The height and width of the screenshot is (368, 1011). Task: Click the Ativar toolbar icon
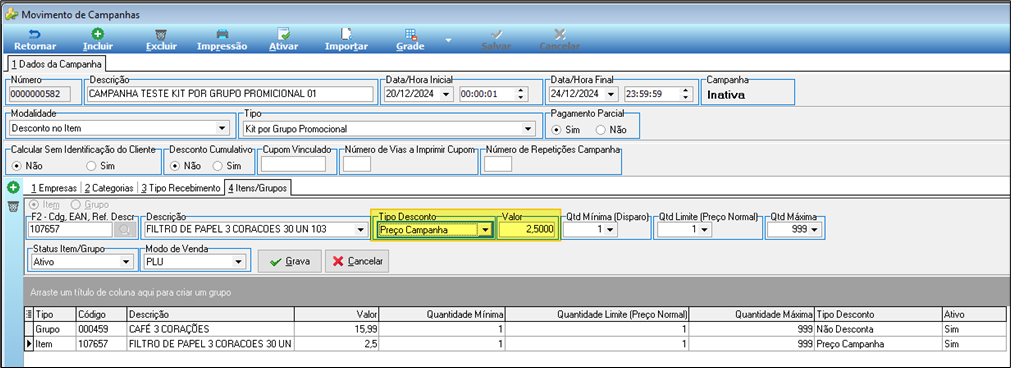(283, 34)
